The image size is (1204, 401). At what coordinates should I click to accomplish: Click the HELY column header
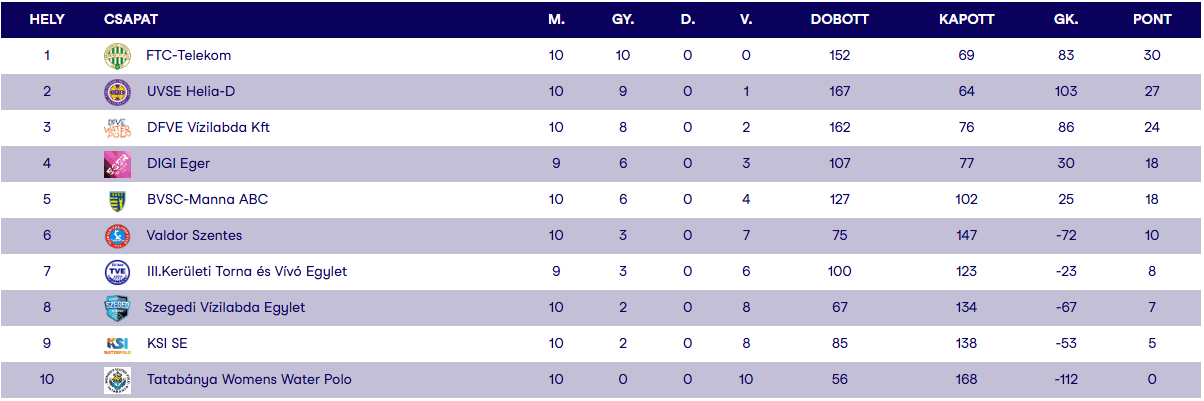(x=47, y=20)
